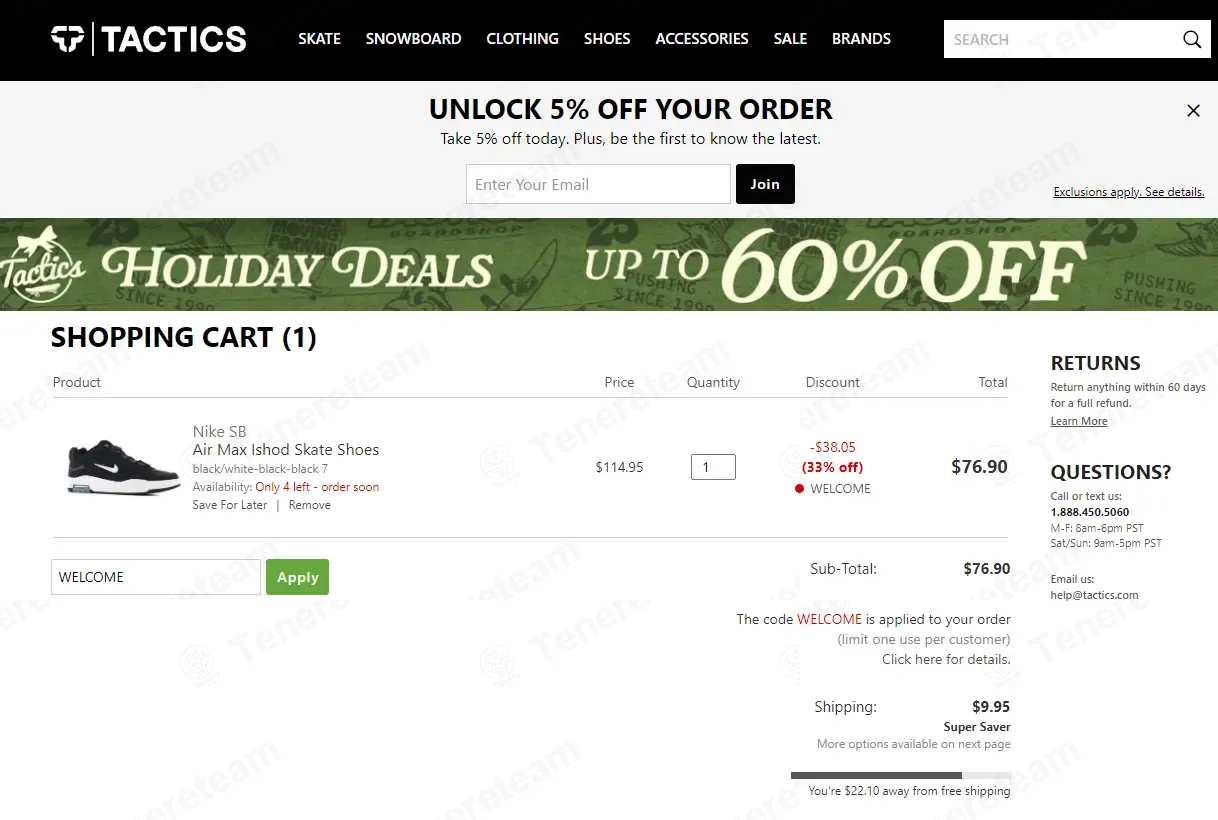The height and width of the screenshot is (820, 1218).
Task: Go to the Sale section
Action: click(790, 39)
